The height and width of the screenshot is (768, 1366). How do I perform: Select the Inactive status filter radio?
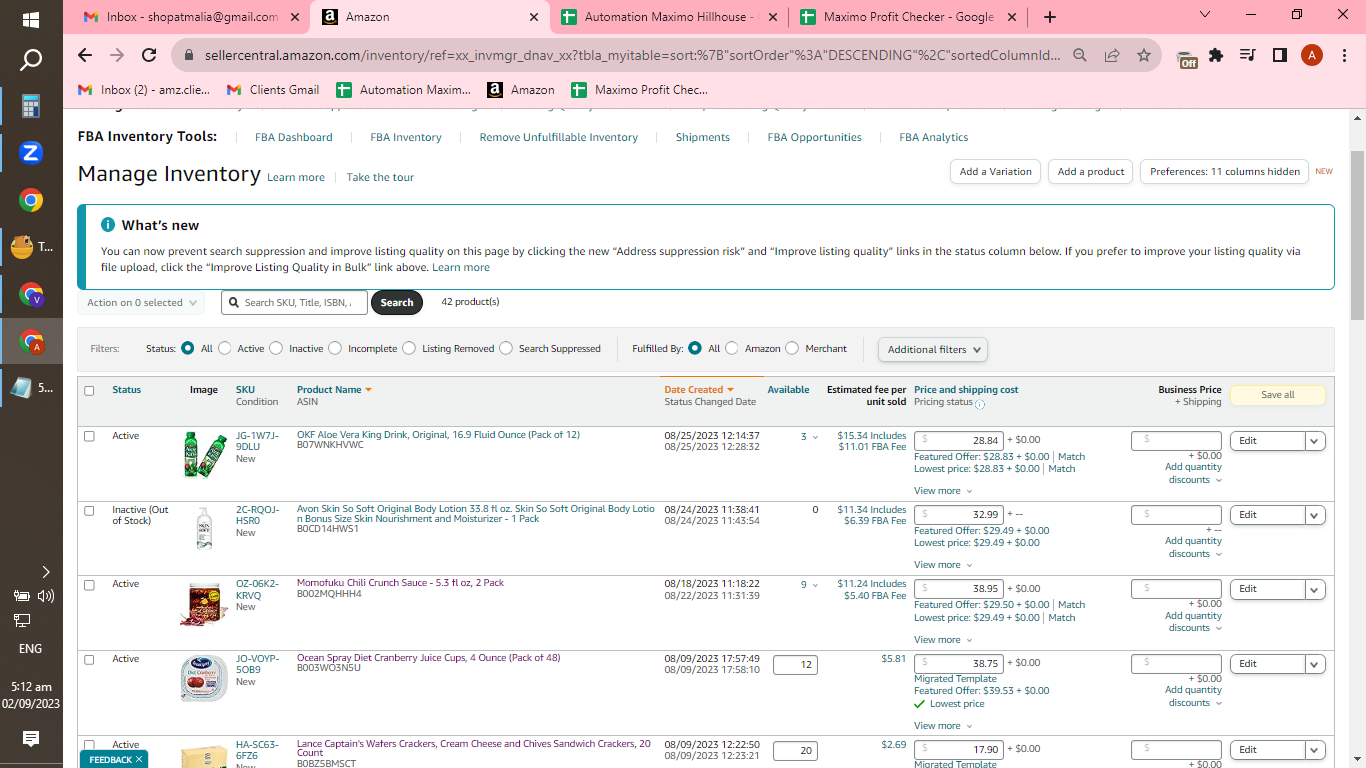(x=276, y=348)
